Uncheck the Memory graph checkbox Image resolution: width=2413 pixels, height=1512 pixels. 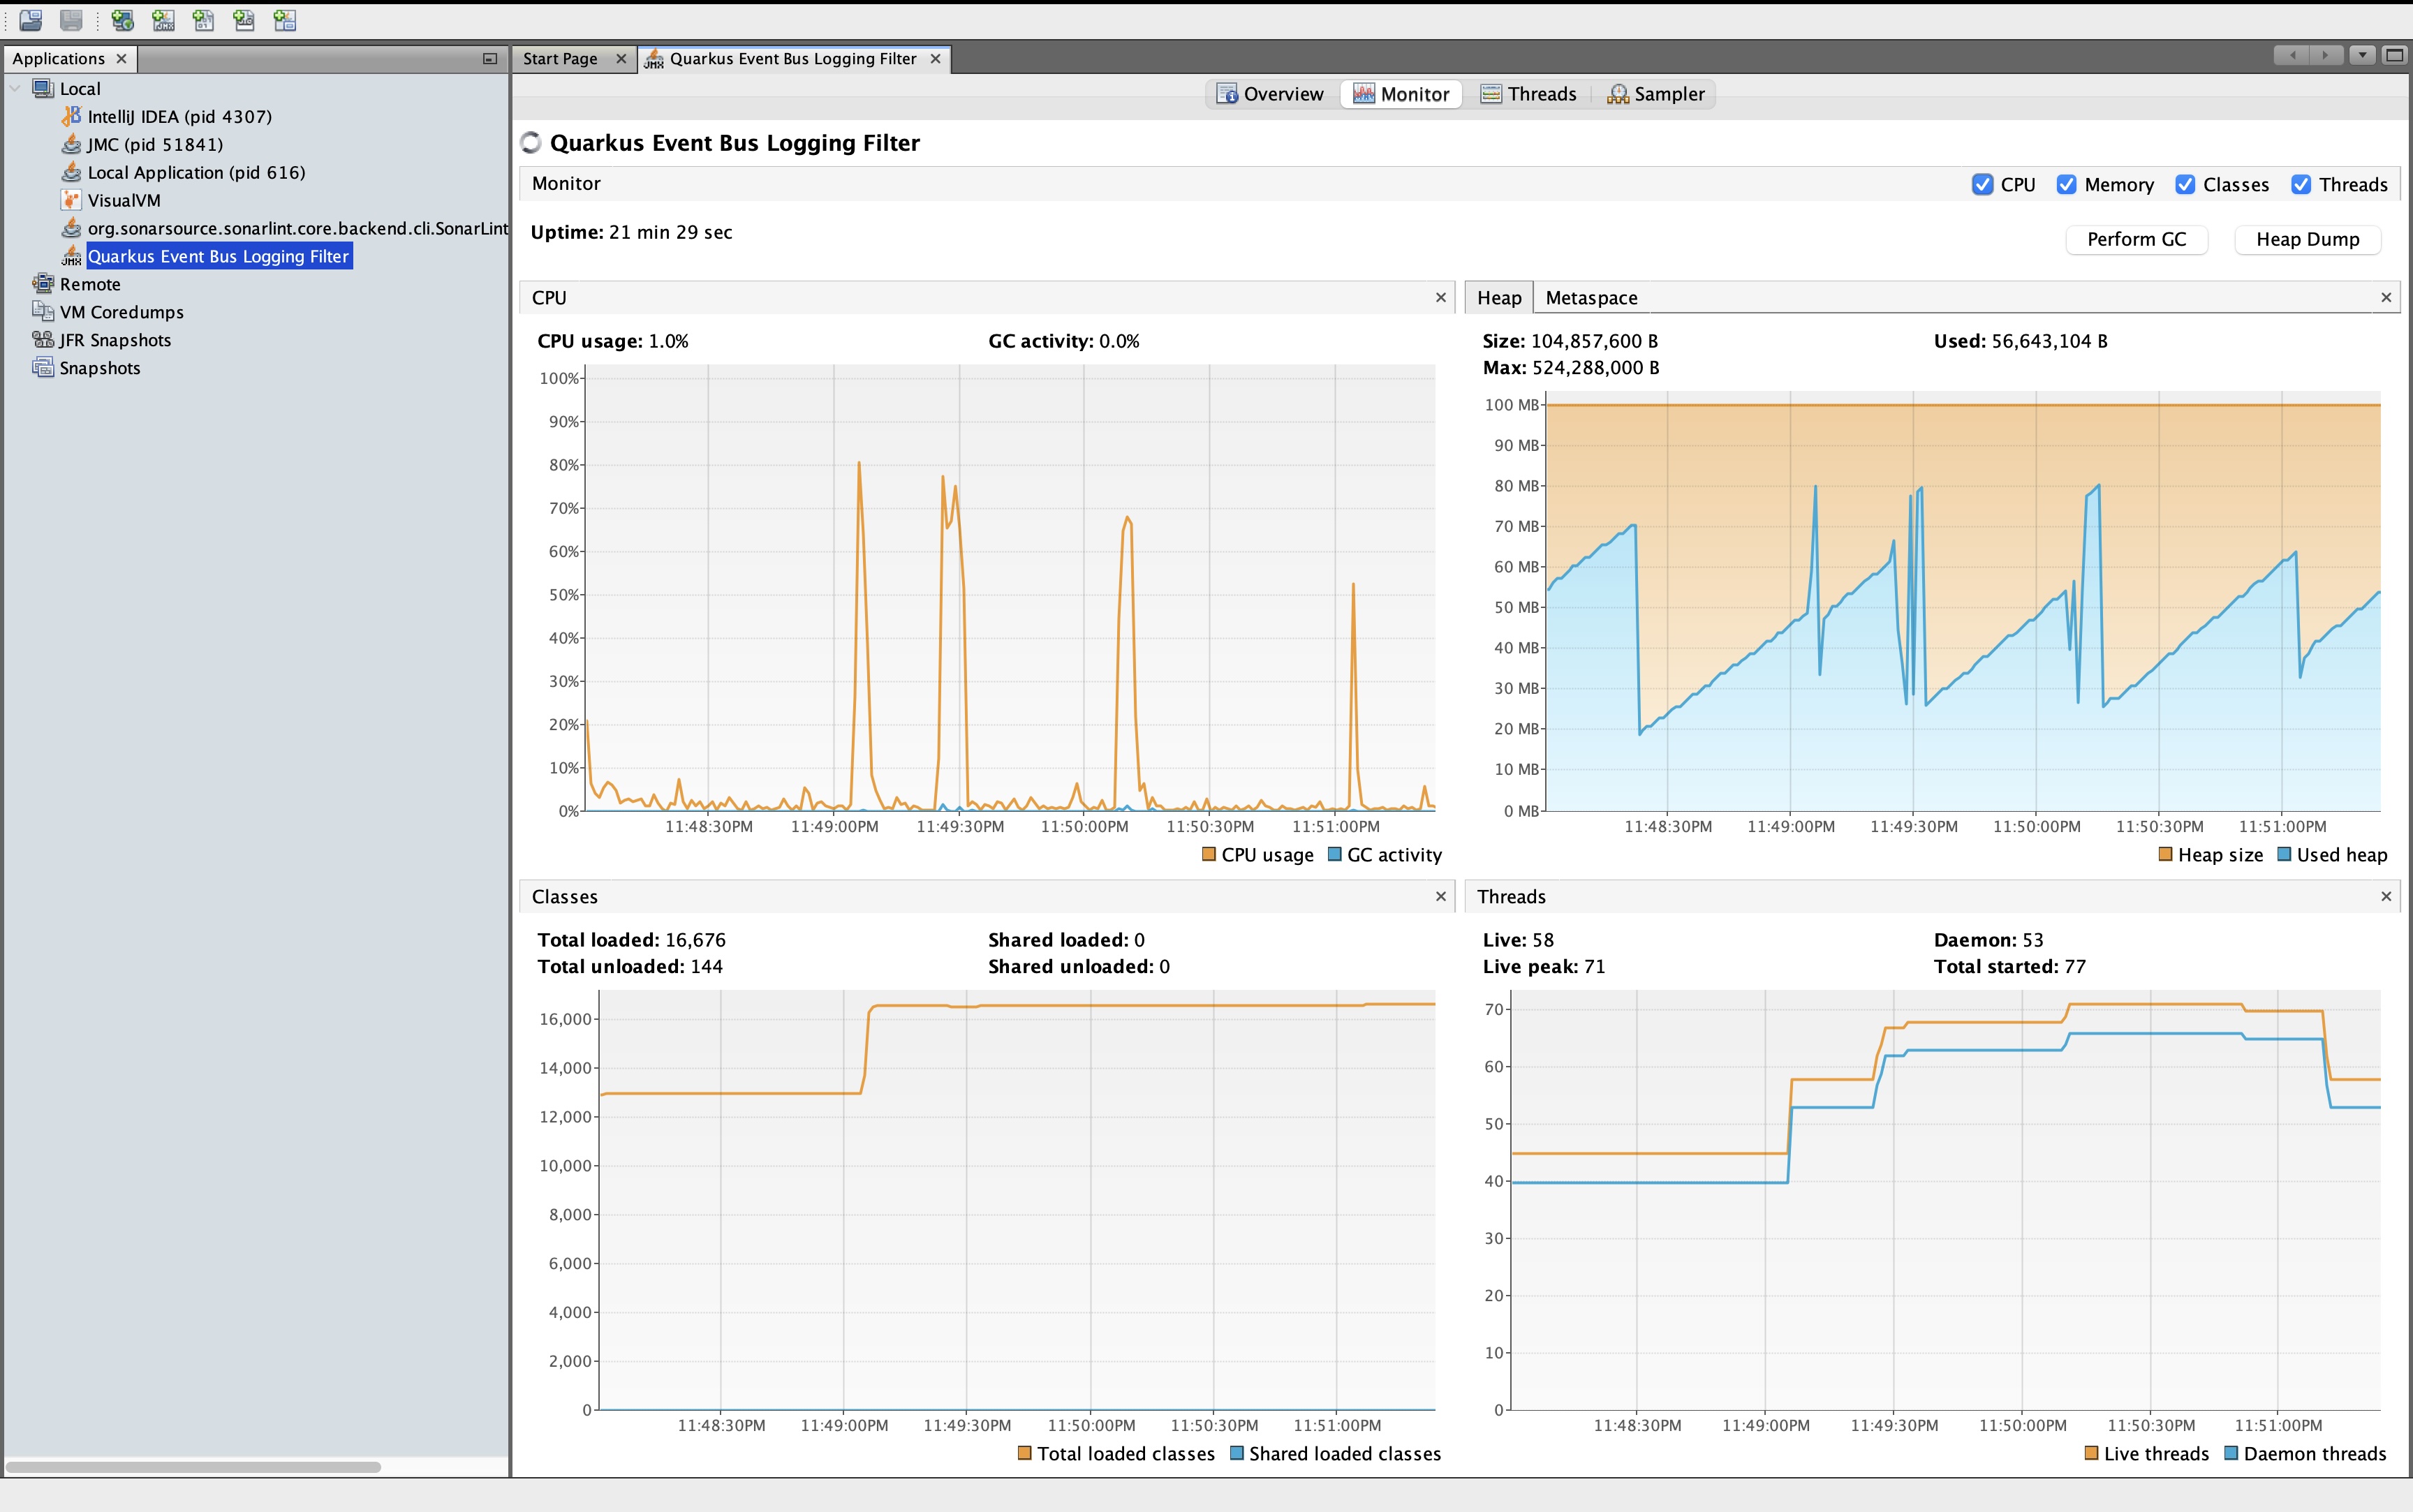(x=2066, y=185)
